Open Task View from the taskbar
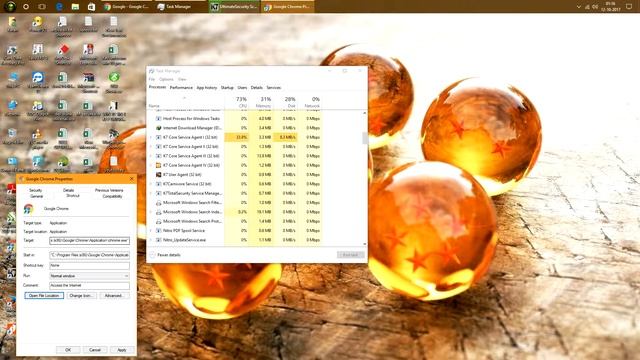Viewport: 640px width, 360px height. tap(42, 7)
